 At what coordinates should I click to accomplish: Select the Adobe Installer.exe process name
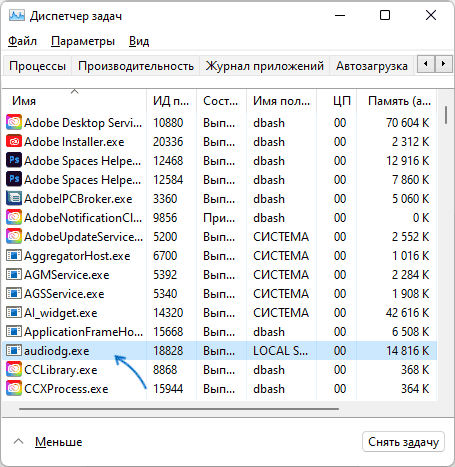[x=74, y=142]
